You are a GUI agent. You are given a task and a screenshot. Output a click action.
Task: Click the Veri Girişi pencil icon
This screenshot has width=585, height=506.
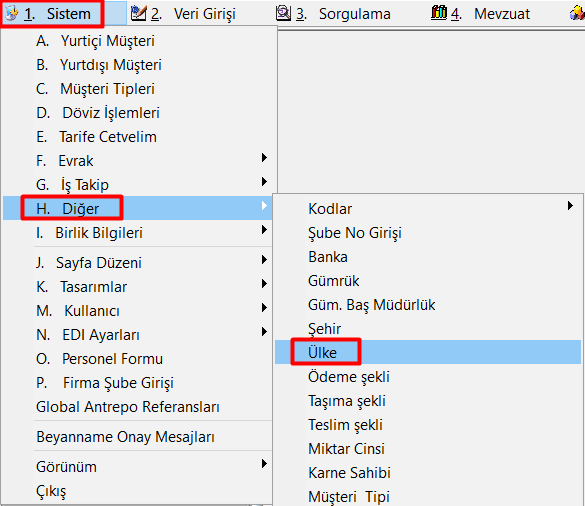(138, 13)
